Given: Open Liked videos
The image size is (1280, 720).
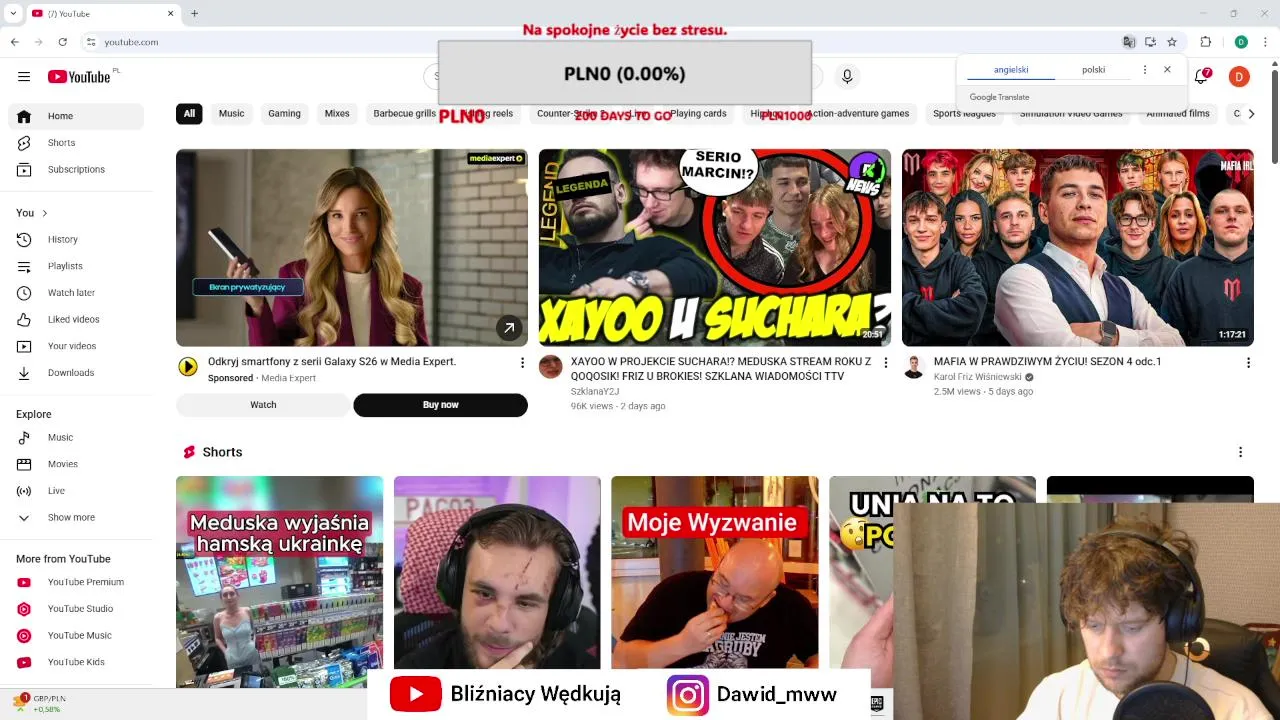Looking at the screenshot, I should pyautogui.click(x=76, y=319).
